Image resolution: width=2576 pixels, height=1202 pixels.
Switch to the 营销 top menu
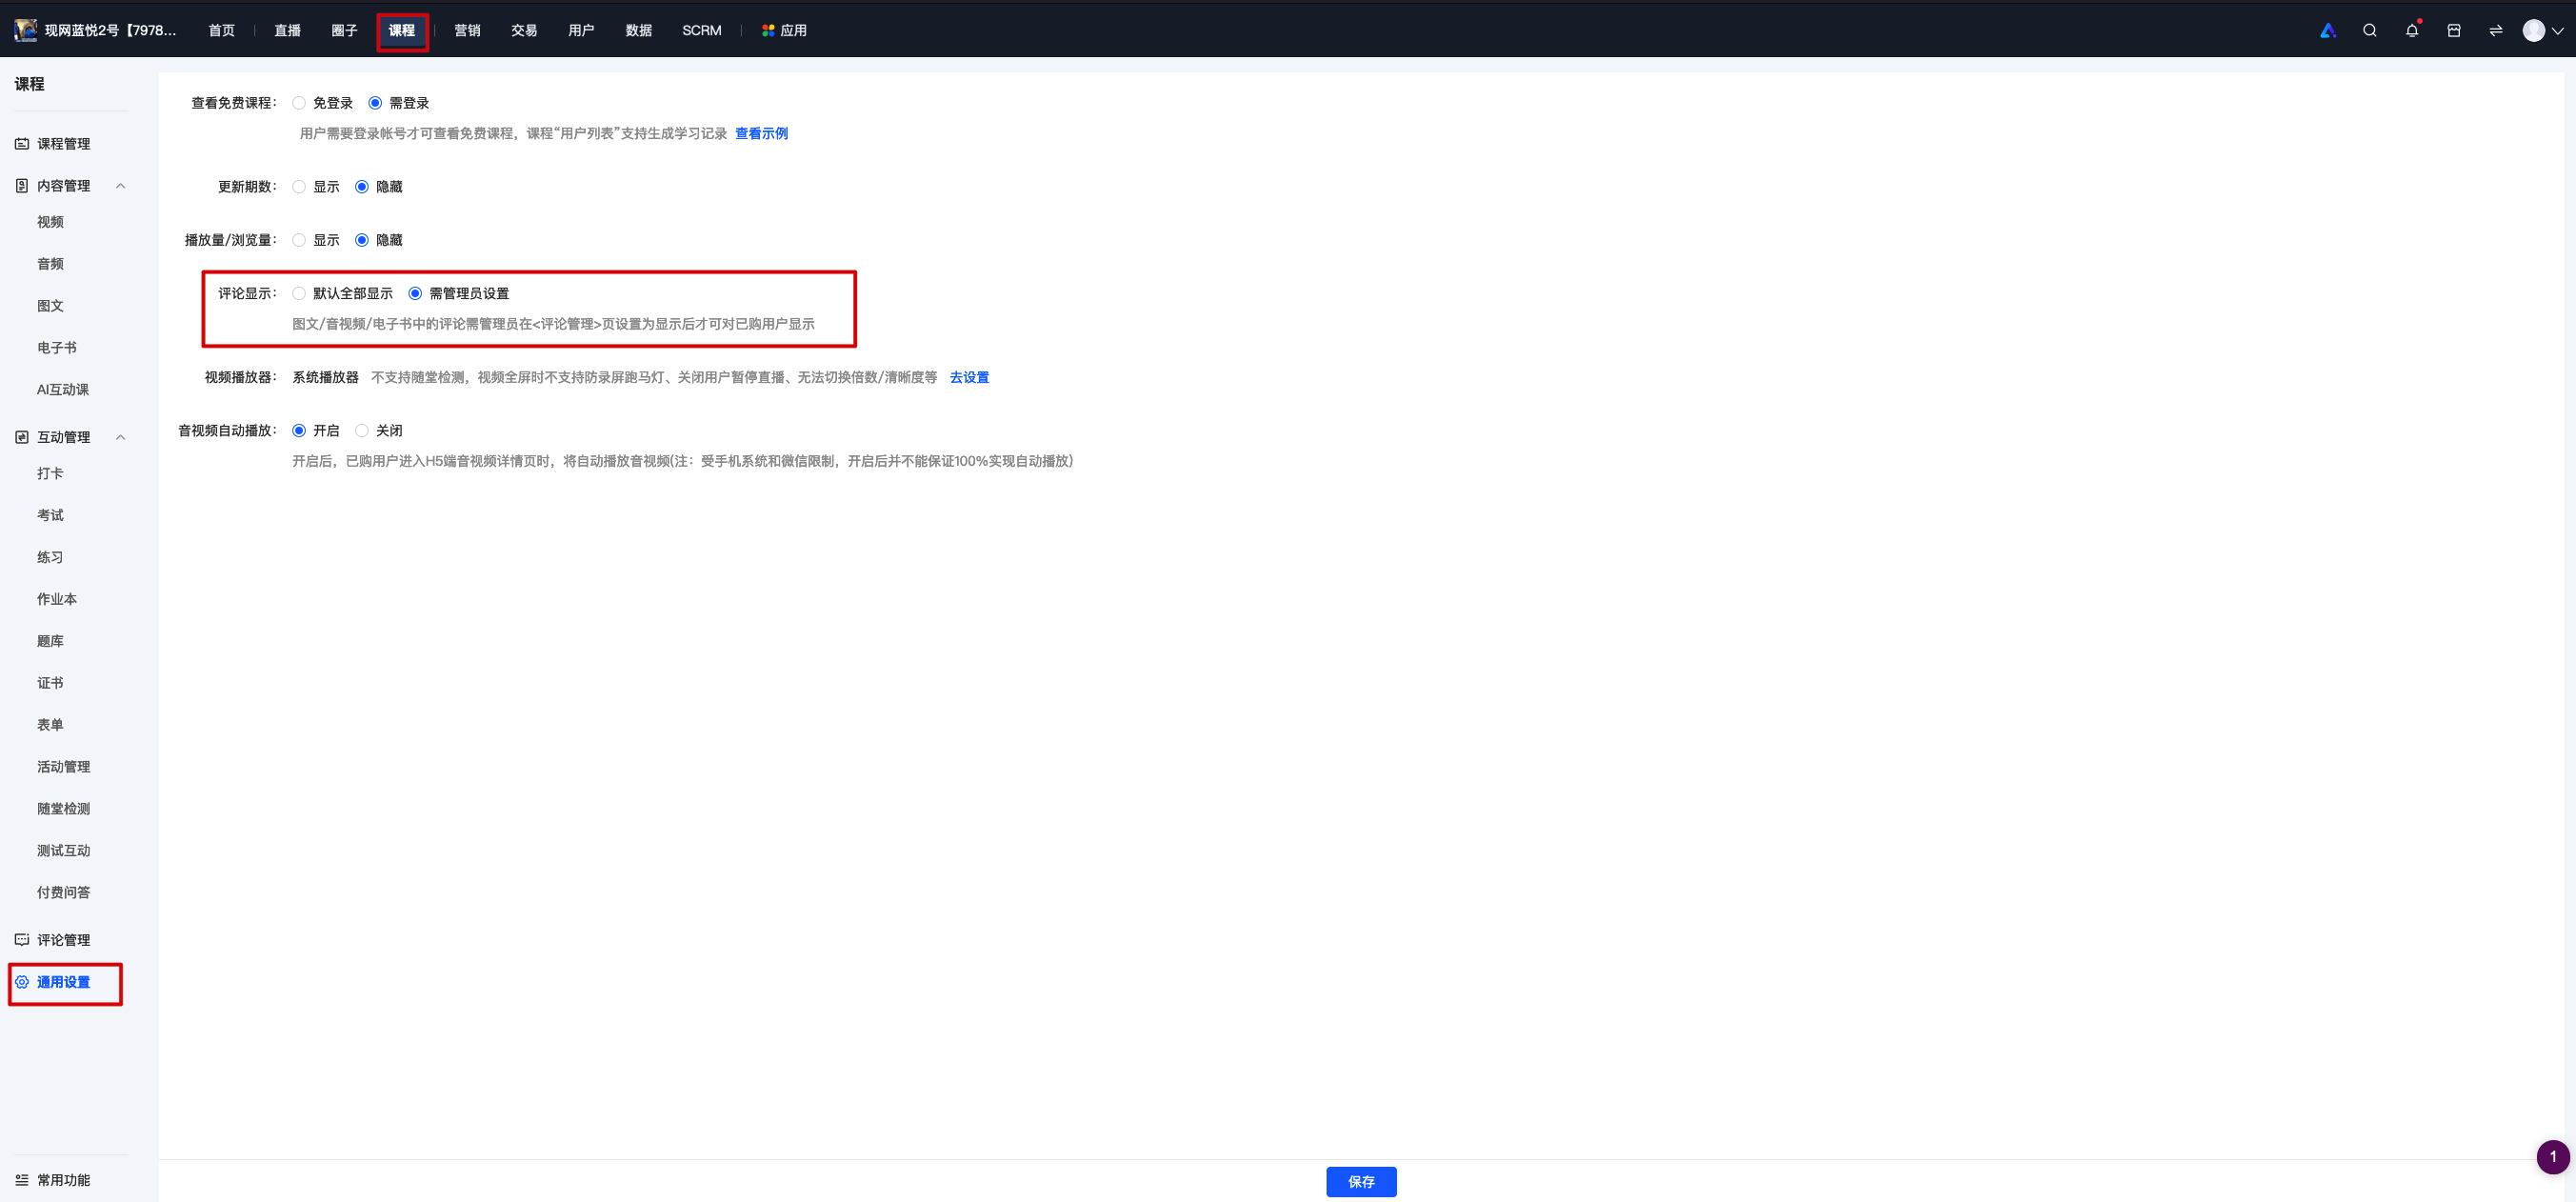(x=467, y=31)
